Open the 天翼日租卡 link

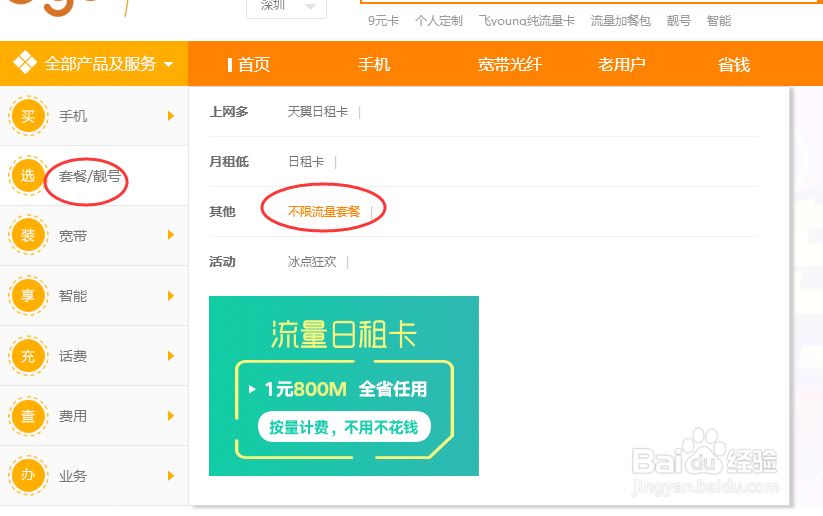[x=318, y=112]
